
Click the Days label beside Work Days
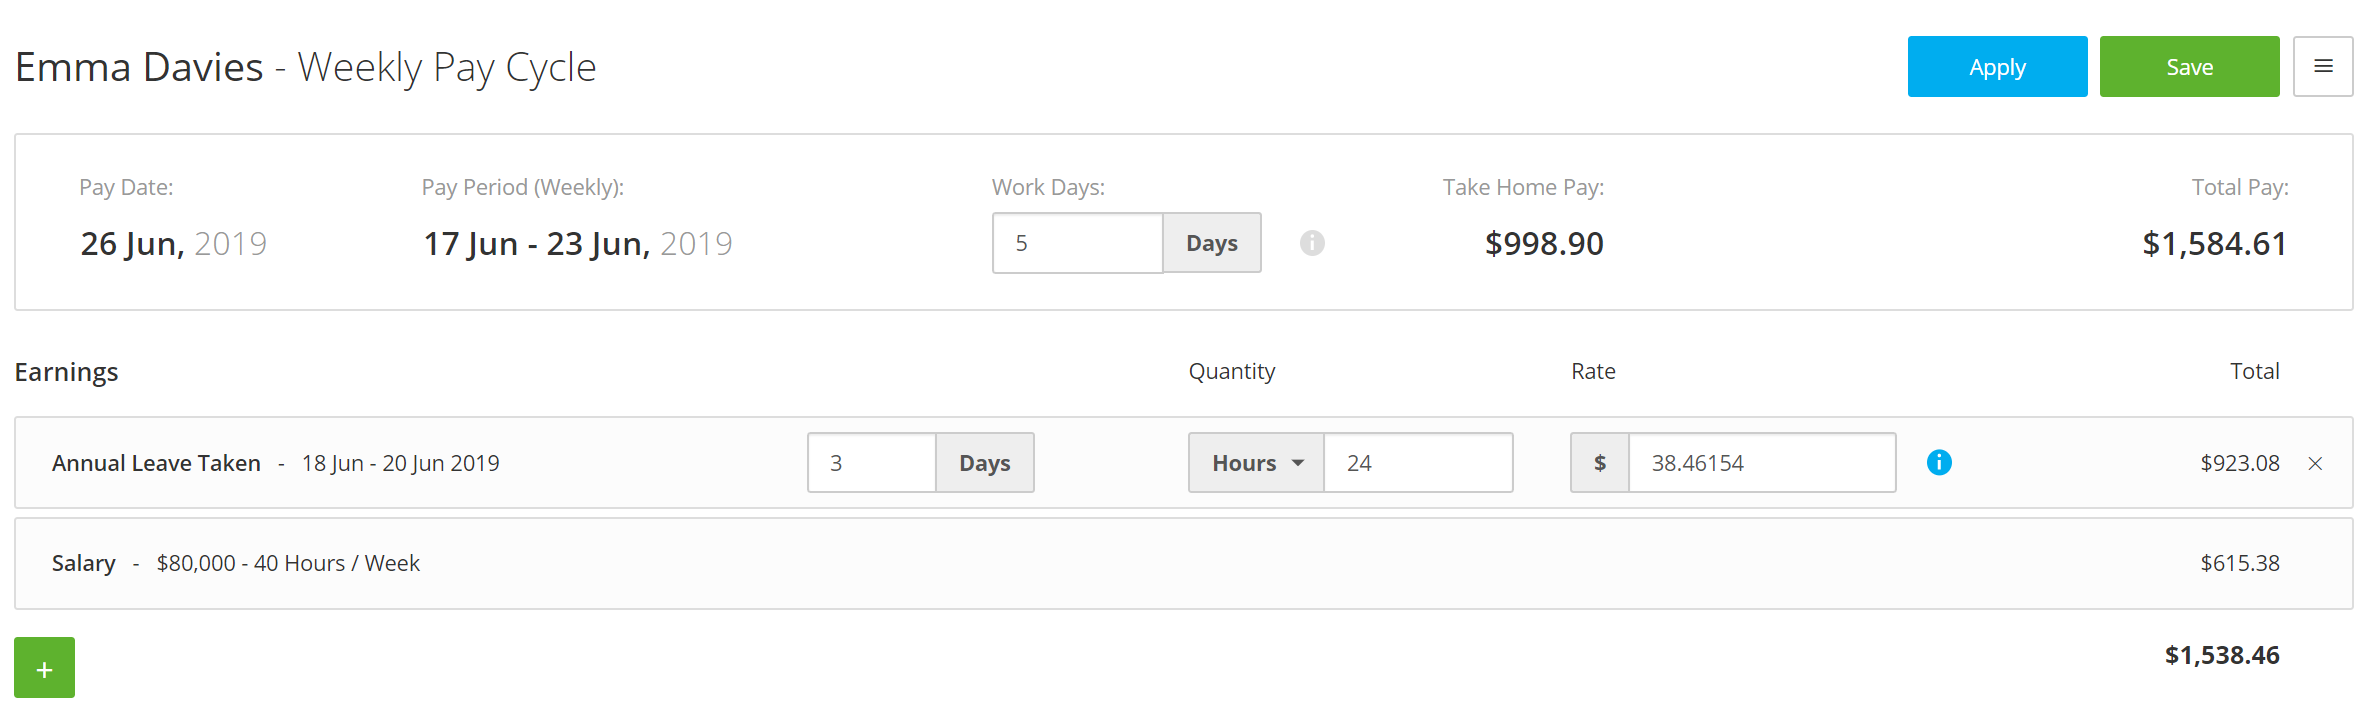(x=1212, y=243)
